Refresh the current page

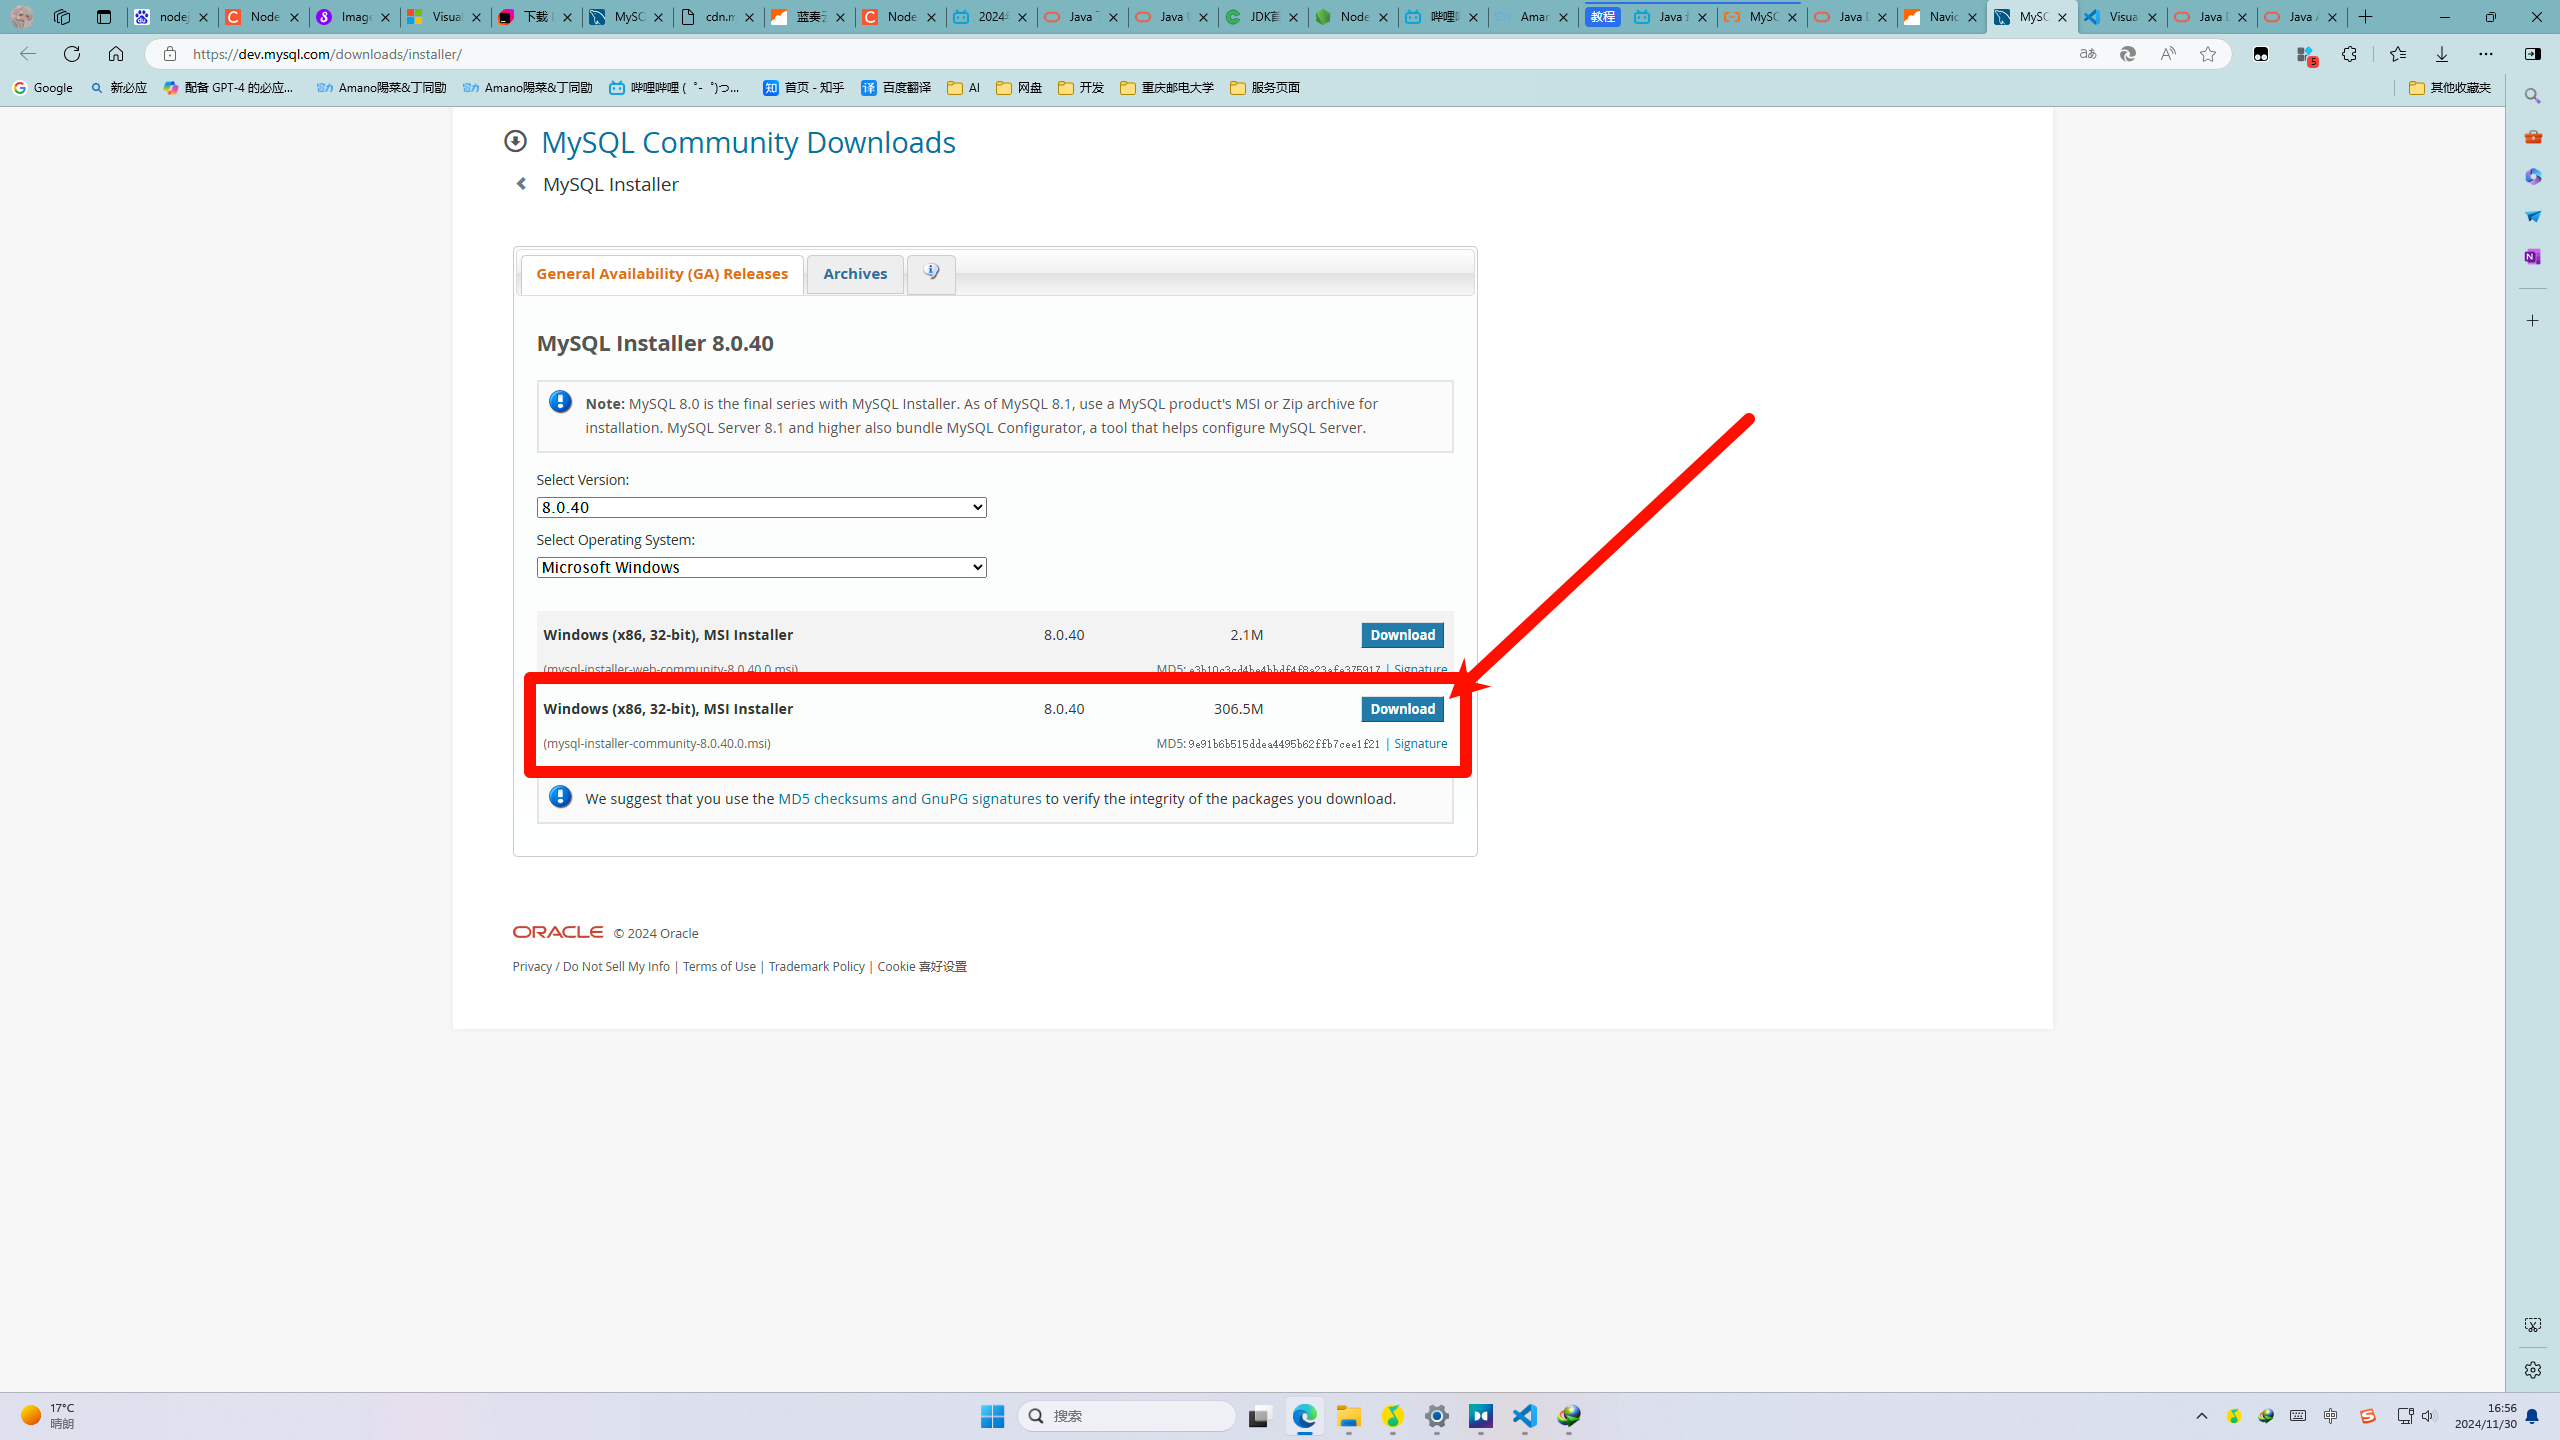(x=72, y=54)
